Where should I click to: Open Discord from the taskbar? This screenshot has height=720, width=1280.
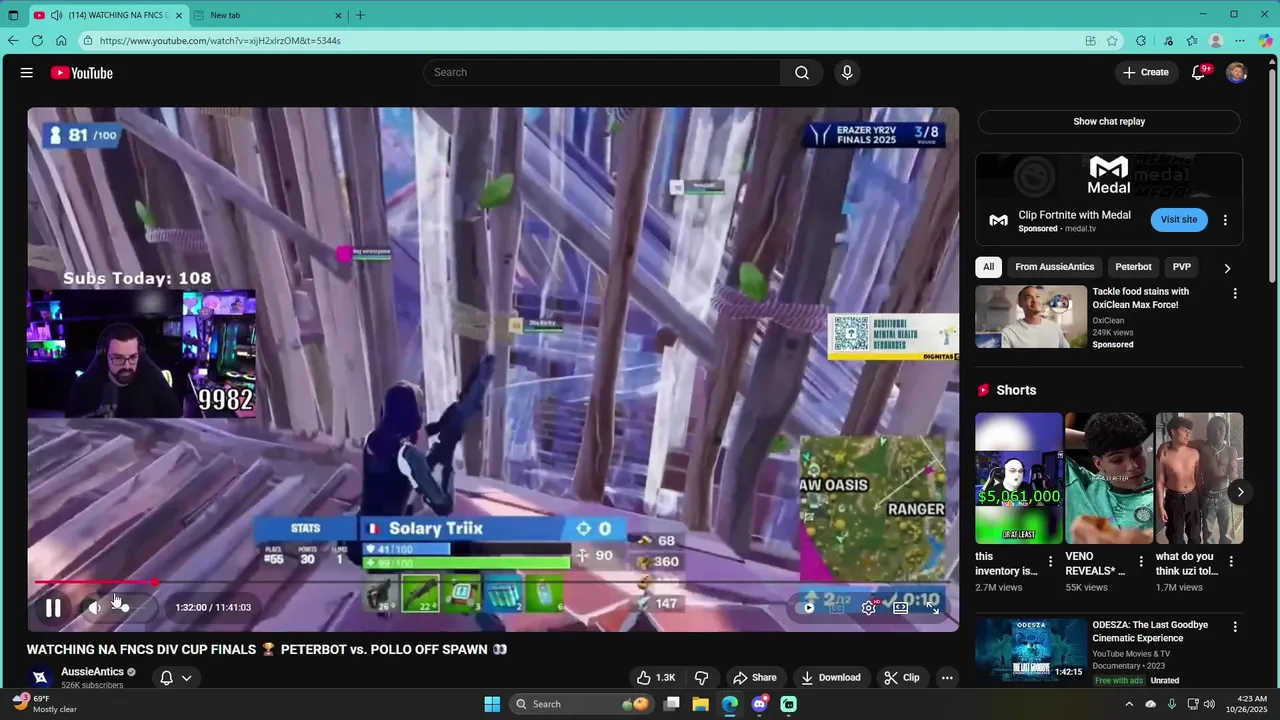pos(759,704)
